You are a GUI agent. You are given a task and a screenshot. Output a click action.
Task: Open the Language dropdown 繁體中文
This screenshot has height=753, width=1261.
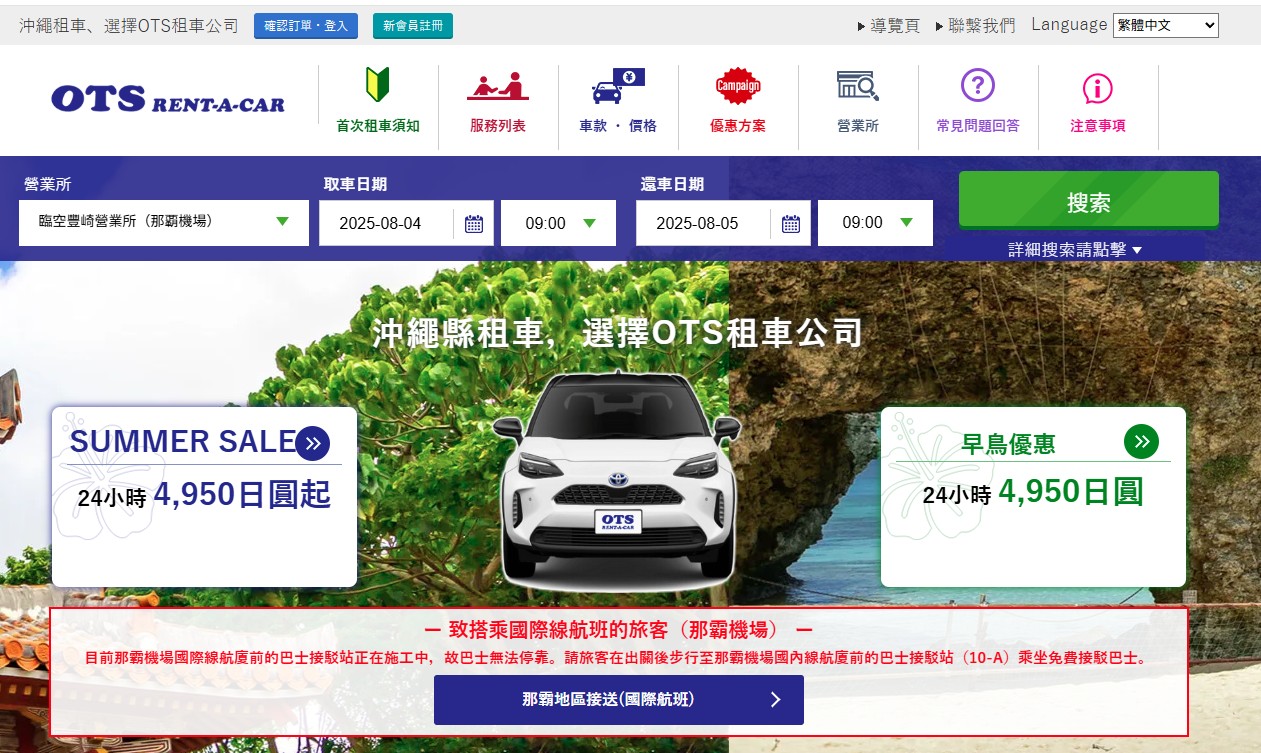tap(1166, 25)
